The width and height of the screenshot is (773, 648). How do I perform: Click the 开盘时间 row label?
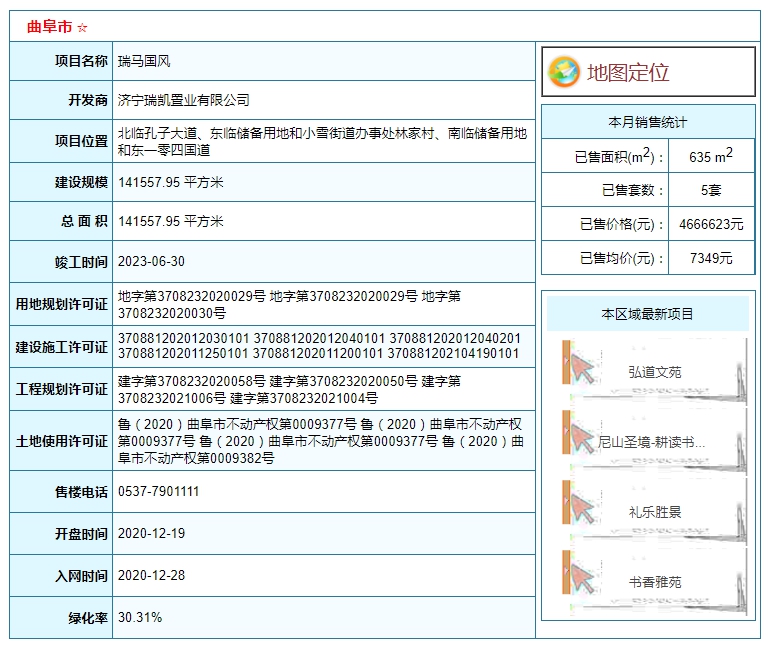point(81,534)
